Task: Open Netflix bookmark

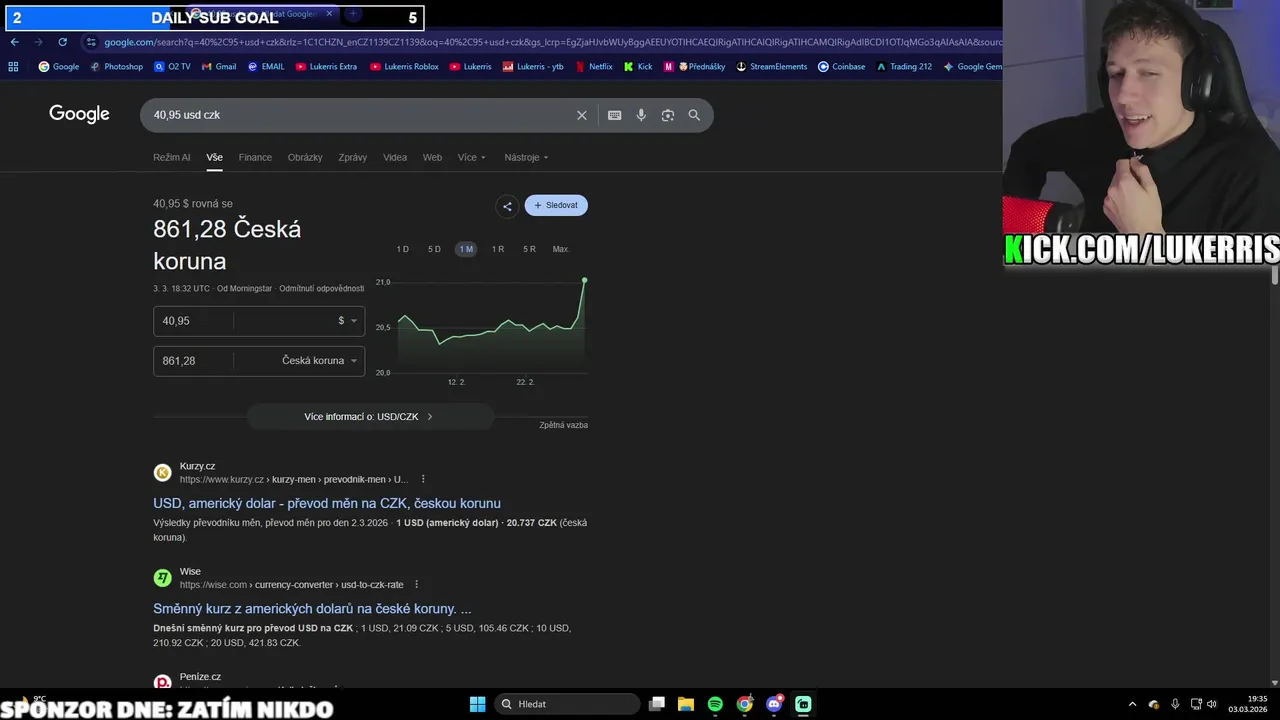Action: [x=594, y=67]
